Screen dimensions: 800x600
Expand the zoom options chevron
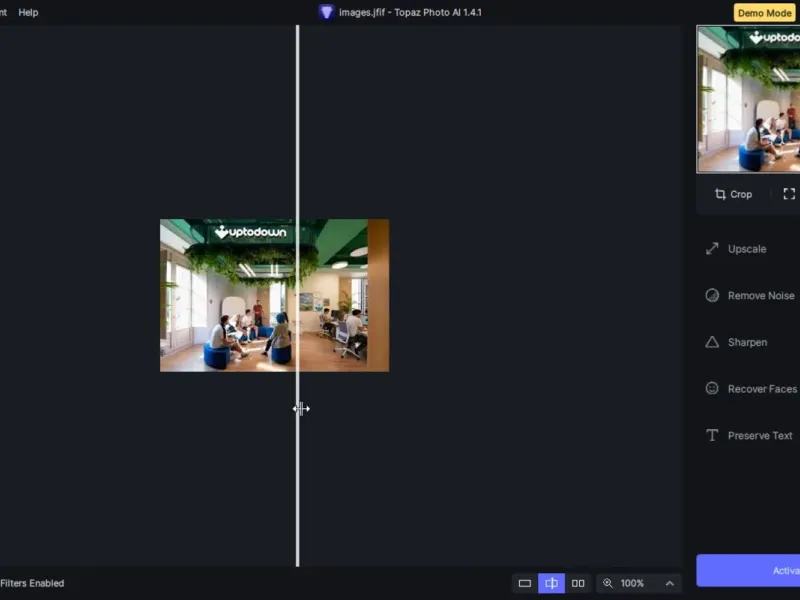click(x=670, y=583)
